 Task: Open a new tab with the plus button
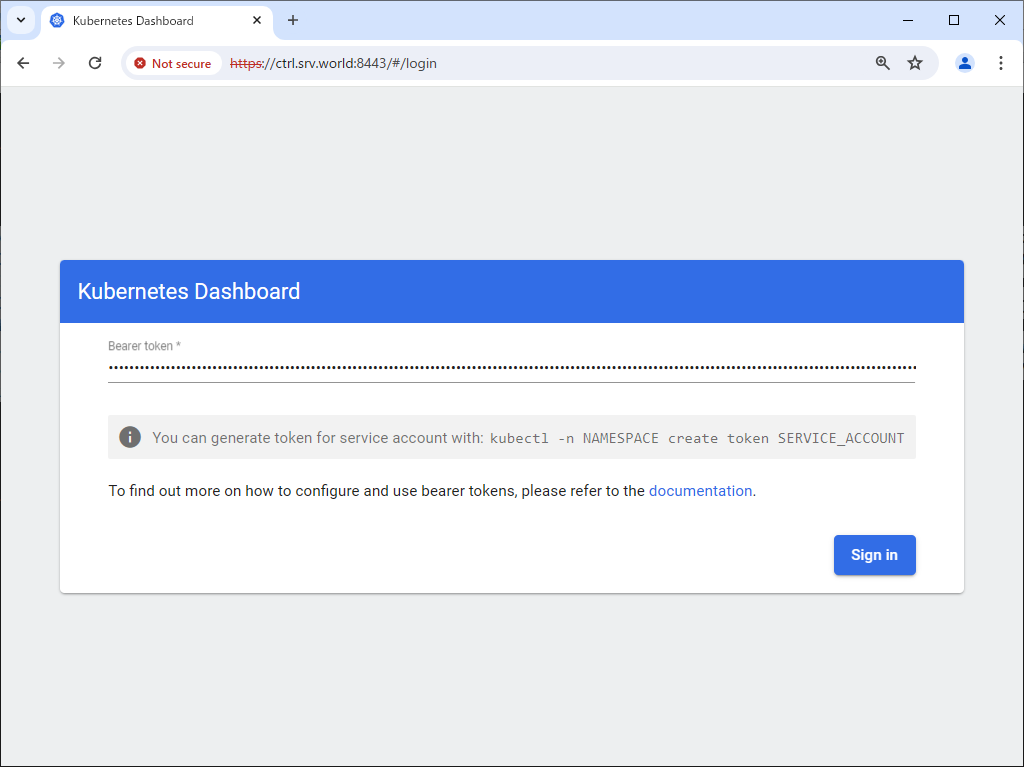[x=293, y=20]
